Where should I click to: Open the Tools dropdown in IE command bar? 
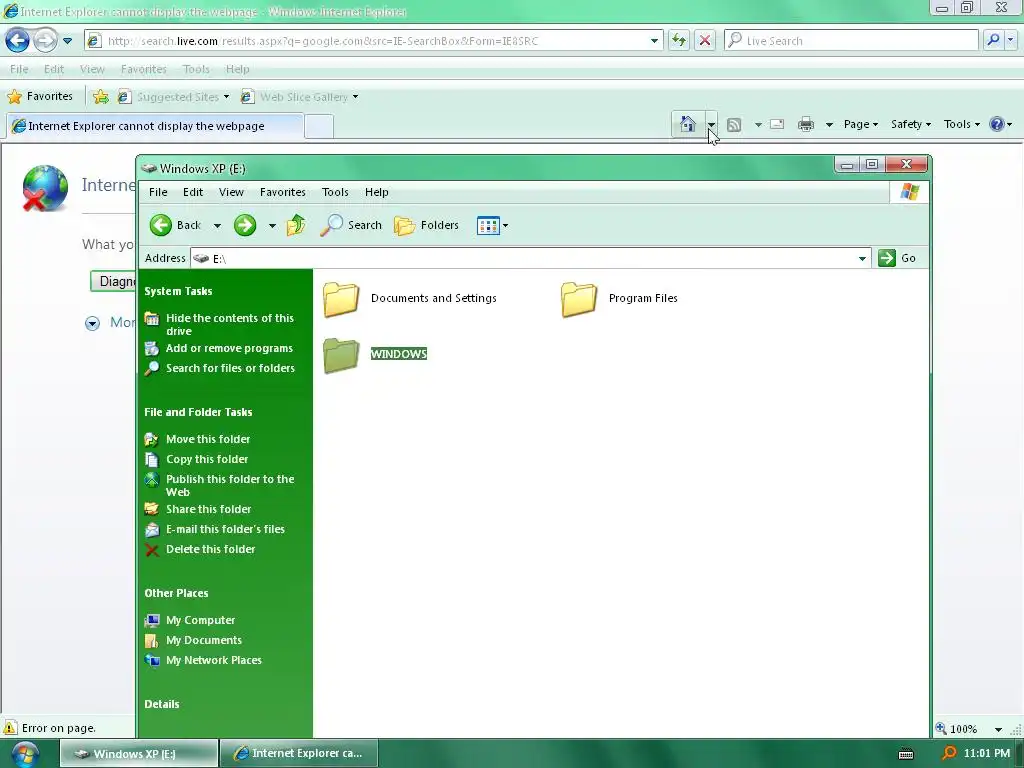pos(962,124)
